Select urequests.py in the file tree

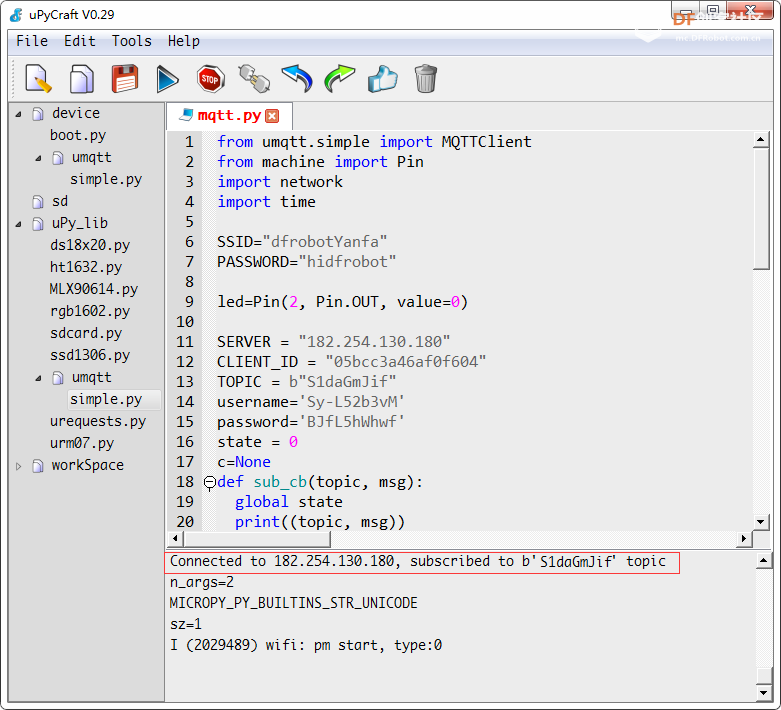coord(98,422)
